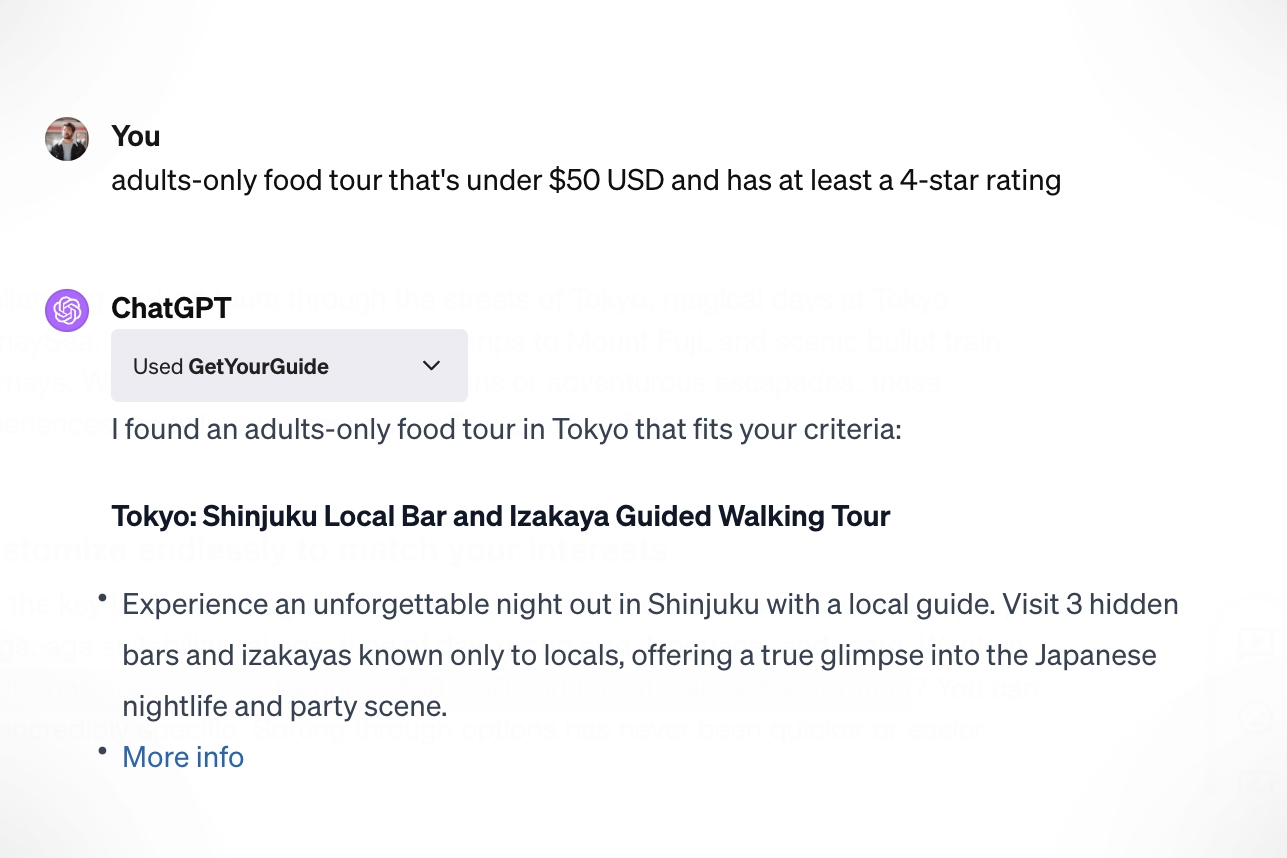This screenshot has height=858, width=1287.
Task: Click the word 'Used' in plugin box
Action: click(x=158, y=367)
